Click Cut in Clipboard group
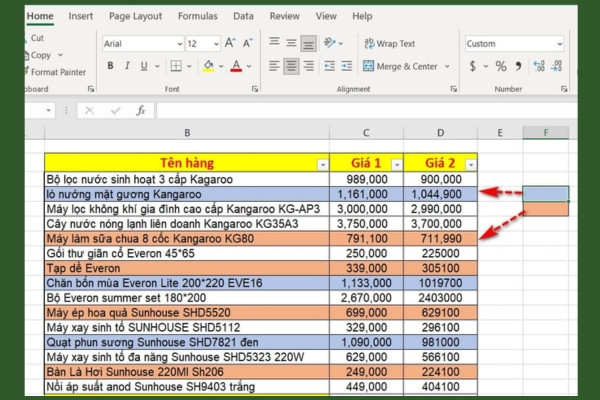The height and width of the screenshot is (400, 600). coord(35,38)
